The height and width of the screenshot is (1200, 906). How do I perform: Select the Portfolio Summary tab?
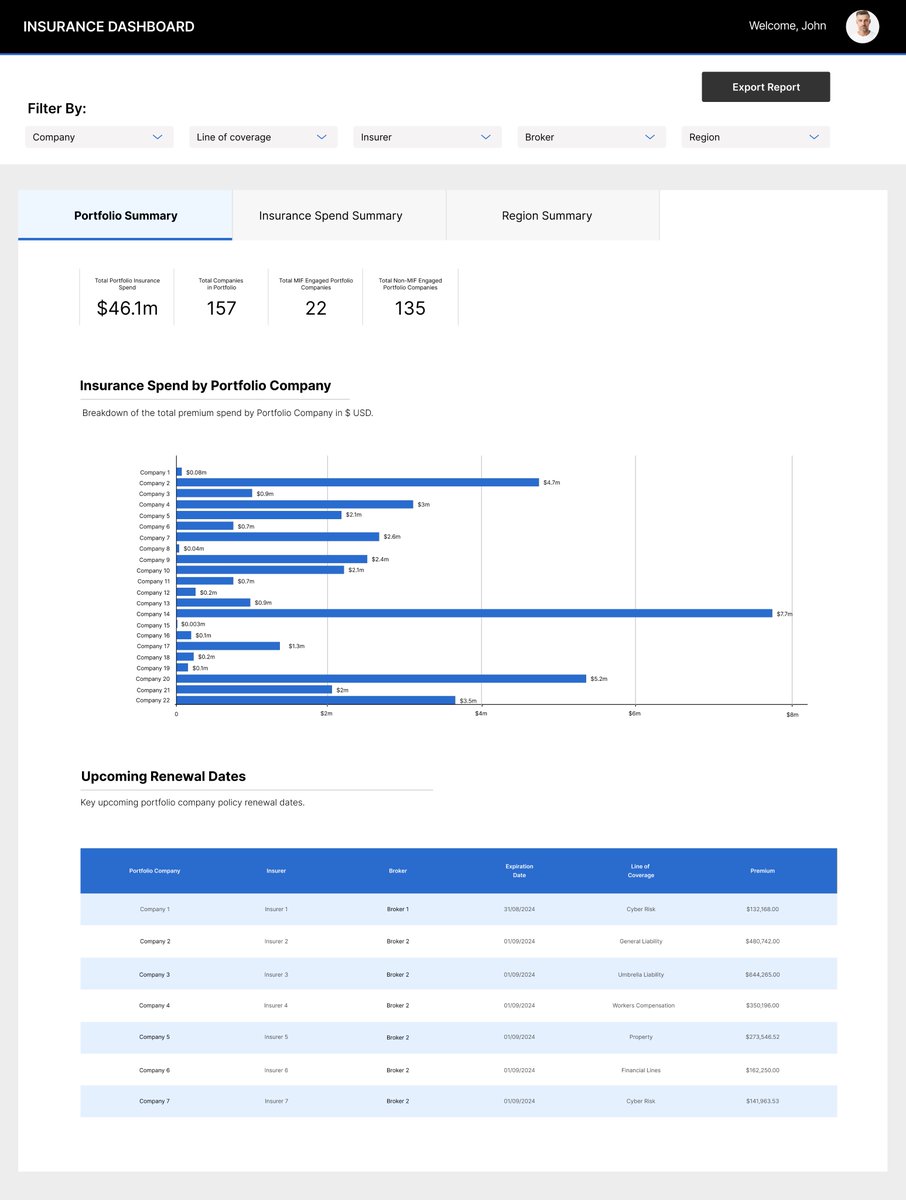(125, 215)
